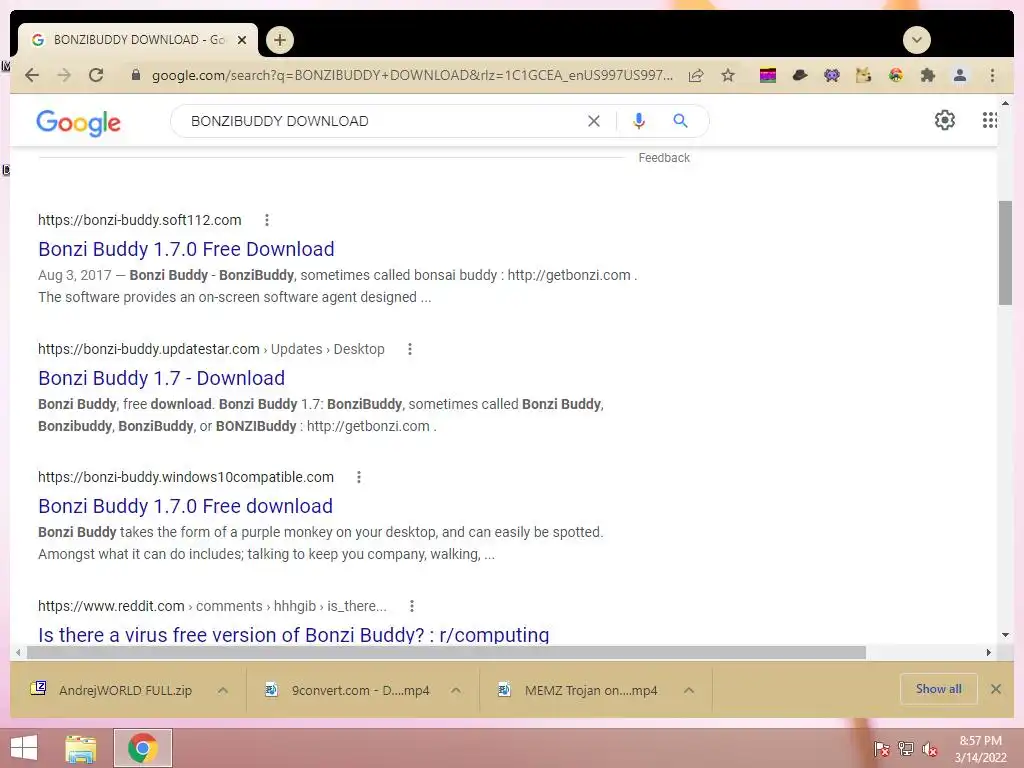The image size is (1024, 768).
Task: Click the URL address bar
Action: 411,75
